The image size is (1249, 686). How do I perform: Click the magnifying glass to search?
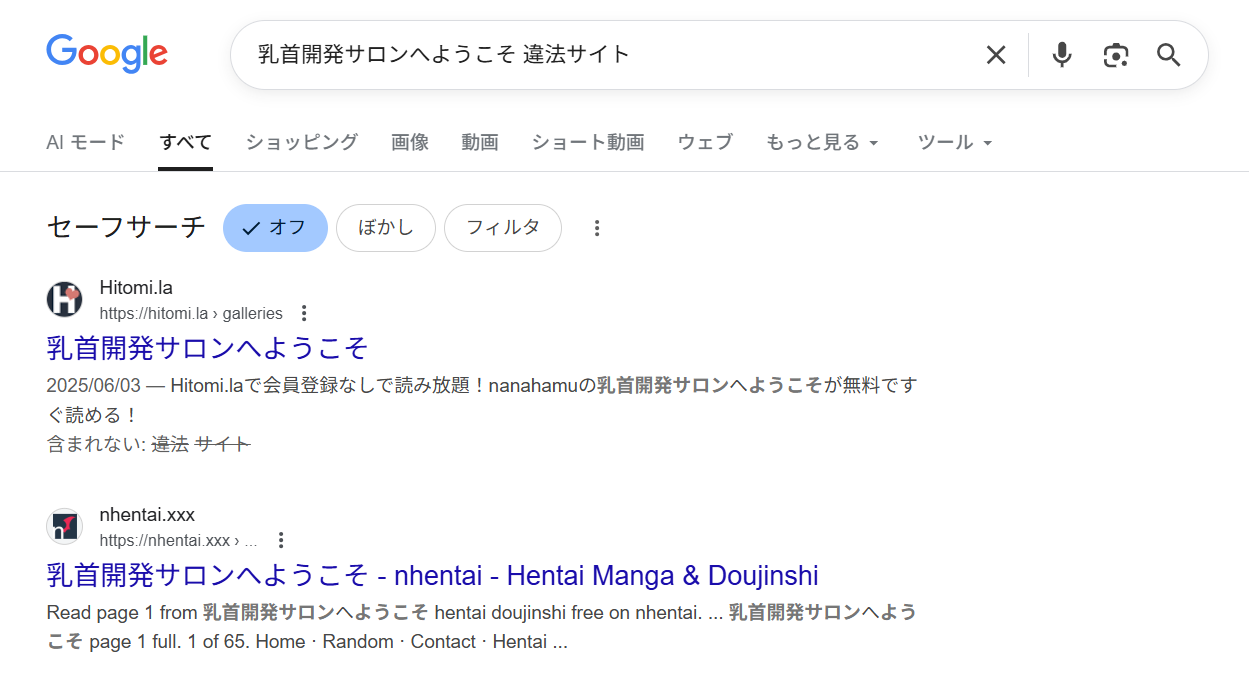1168,55
